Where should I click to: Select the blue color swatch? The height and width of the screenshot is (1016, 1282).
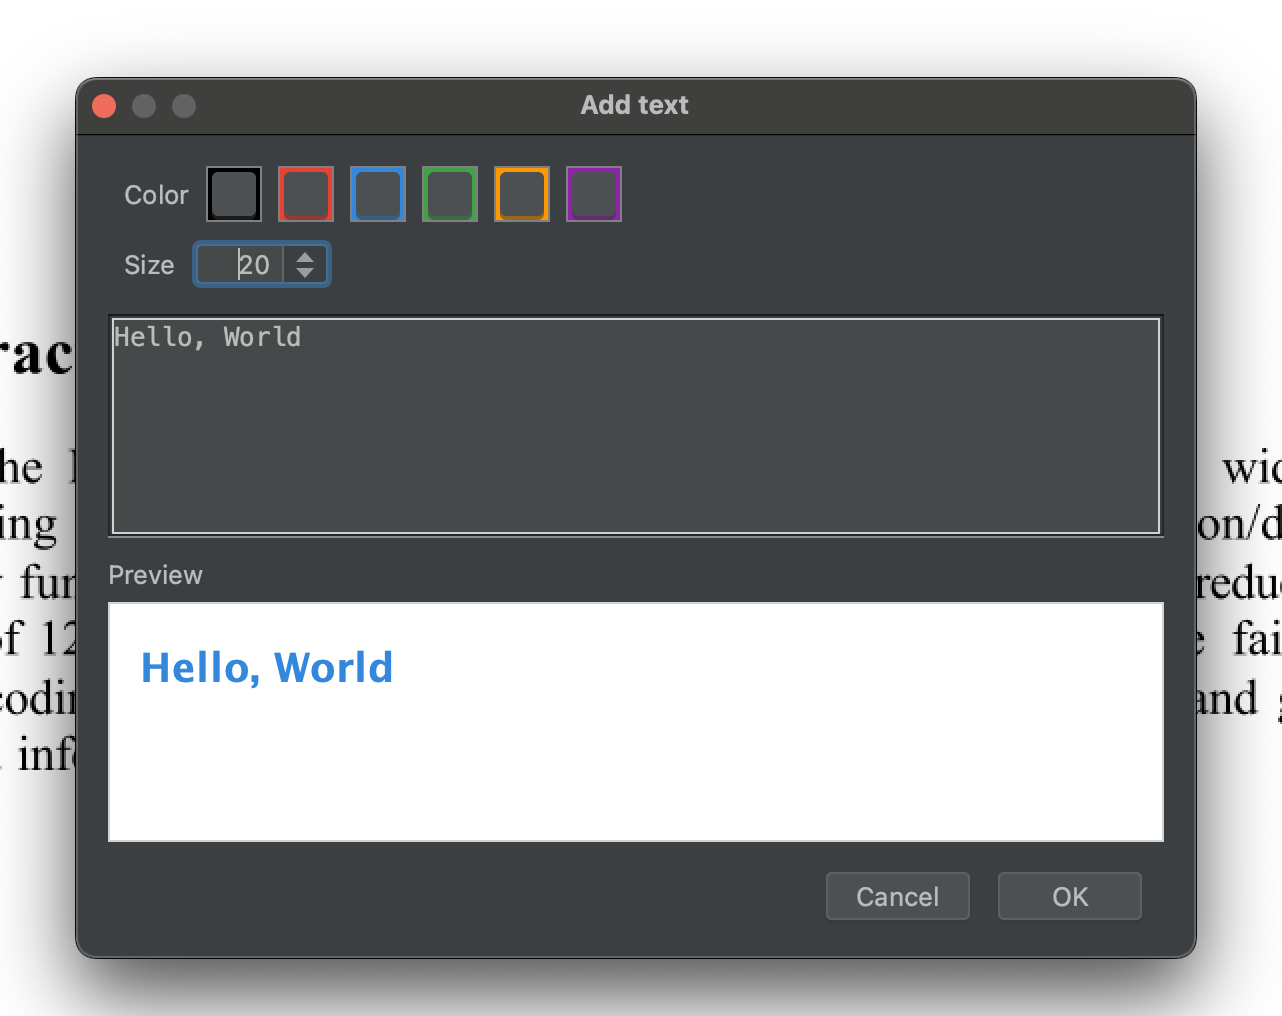[377, 194]
